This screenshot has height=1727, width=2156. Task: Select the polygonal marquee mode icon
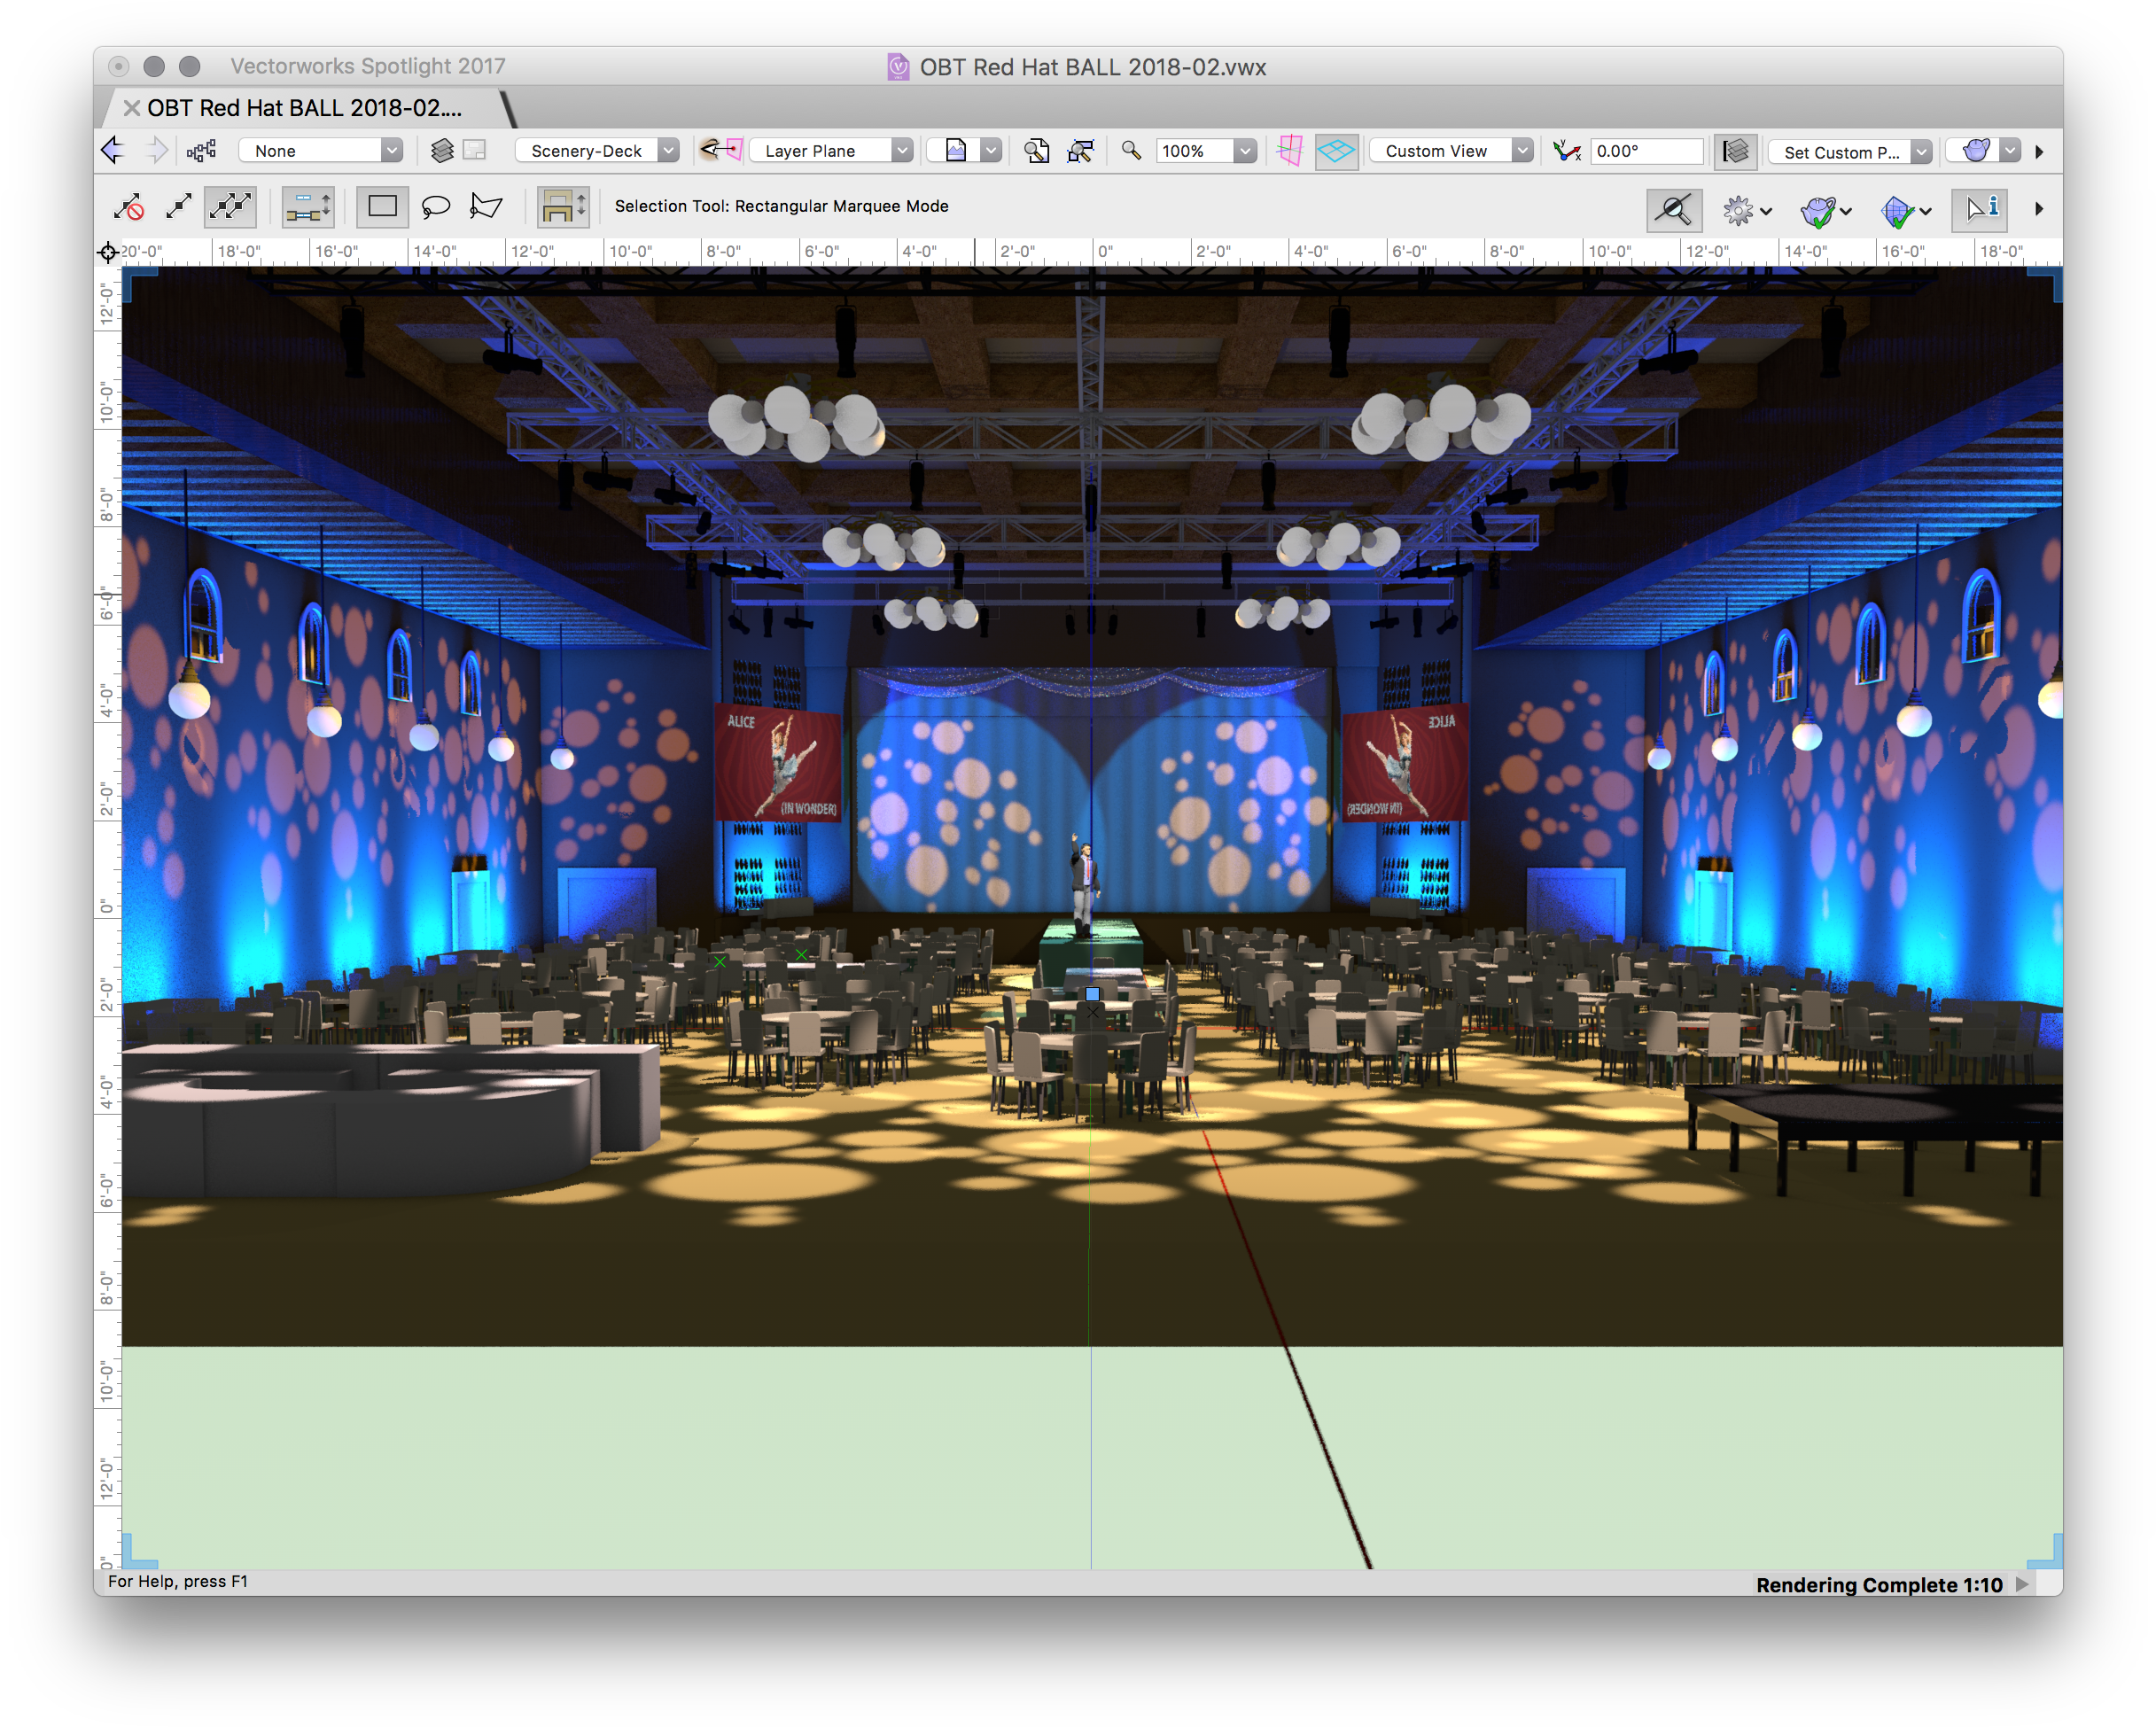point(486,207)
